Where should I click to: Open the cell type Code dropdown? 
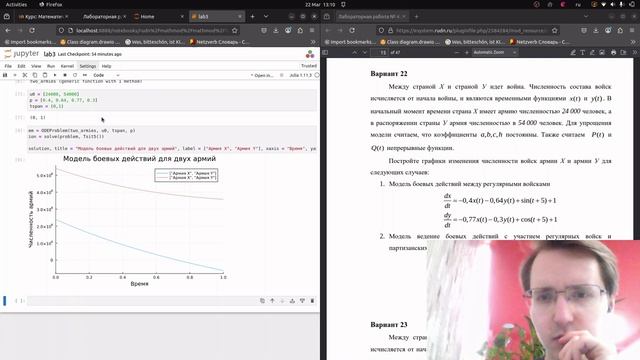(x=106, y=75)
